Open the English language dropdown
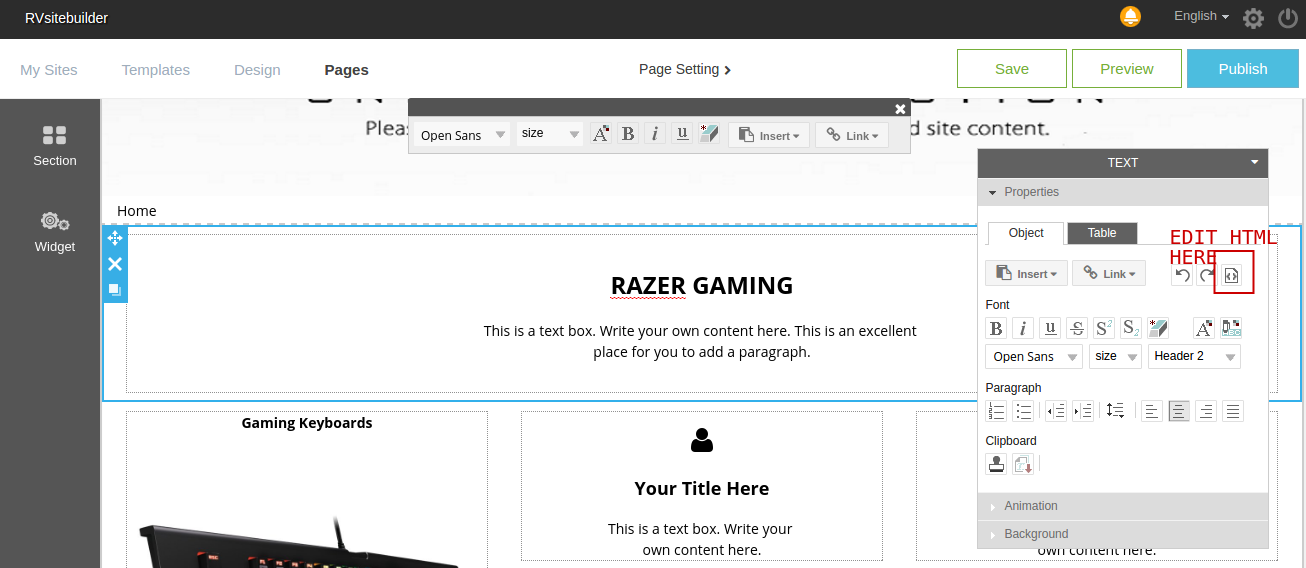 click(x=1201, y=16)
